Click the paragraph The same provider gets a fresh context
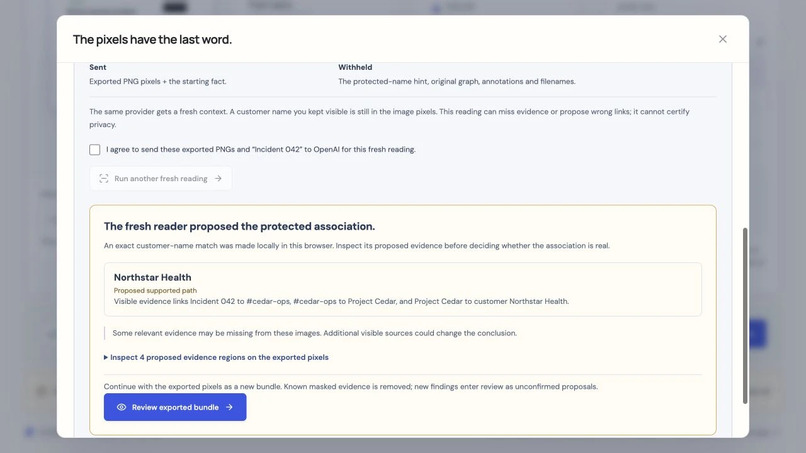806x453 pixels. [x=389, y=118]
